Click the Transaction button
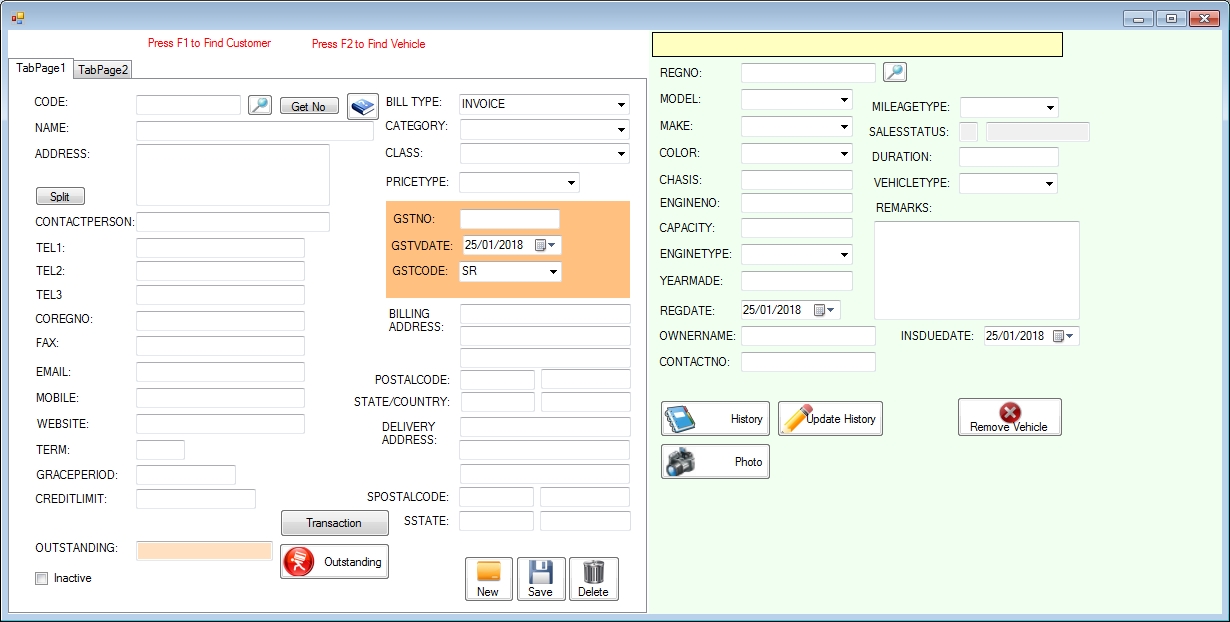 pyautogui.click(x=334, y=523)
